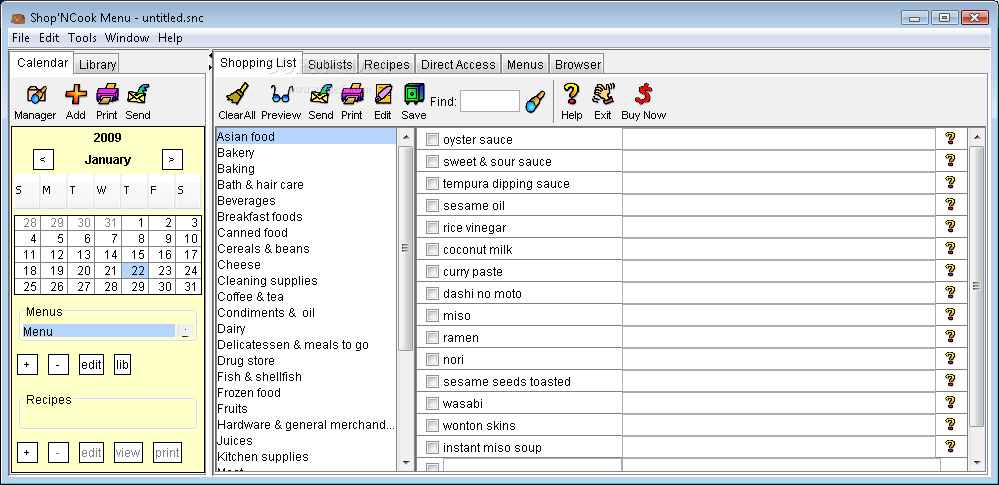This screenshot has height=485, width=999.
Task: Select Bakery in category list
Action: [x=236, y=152]
